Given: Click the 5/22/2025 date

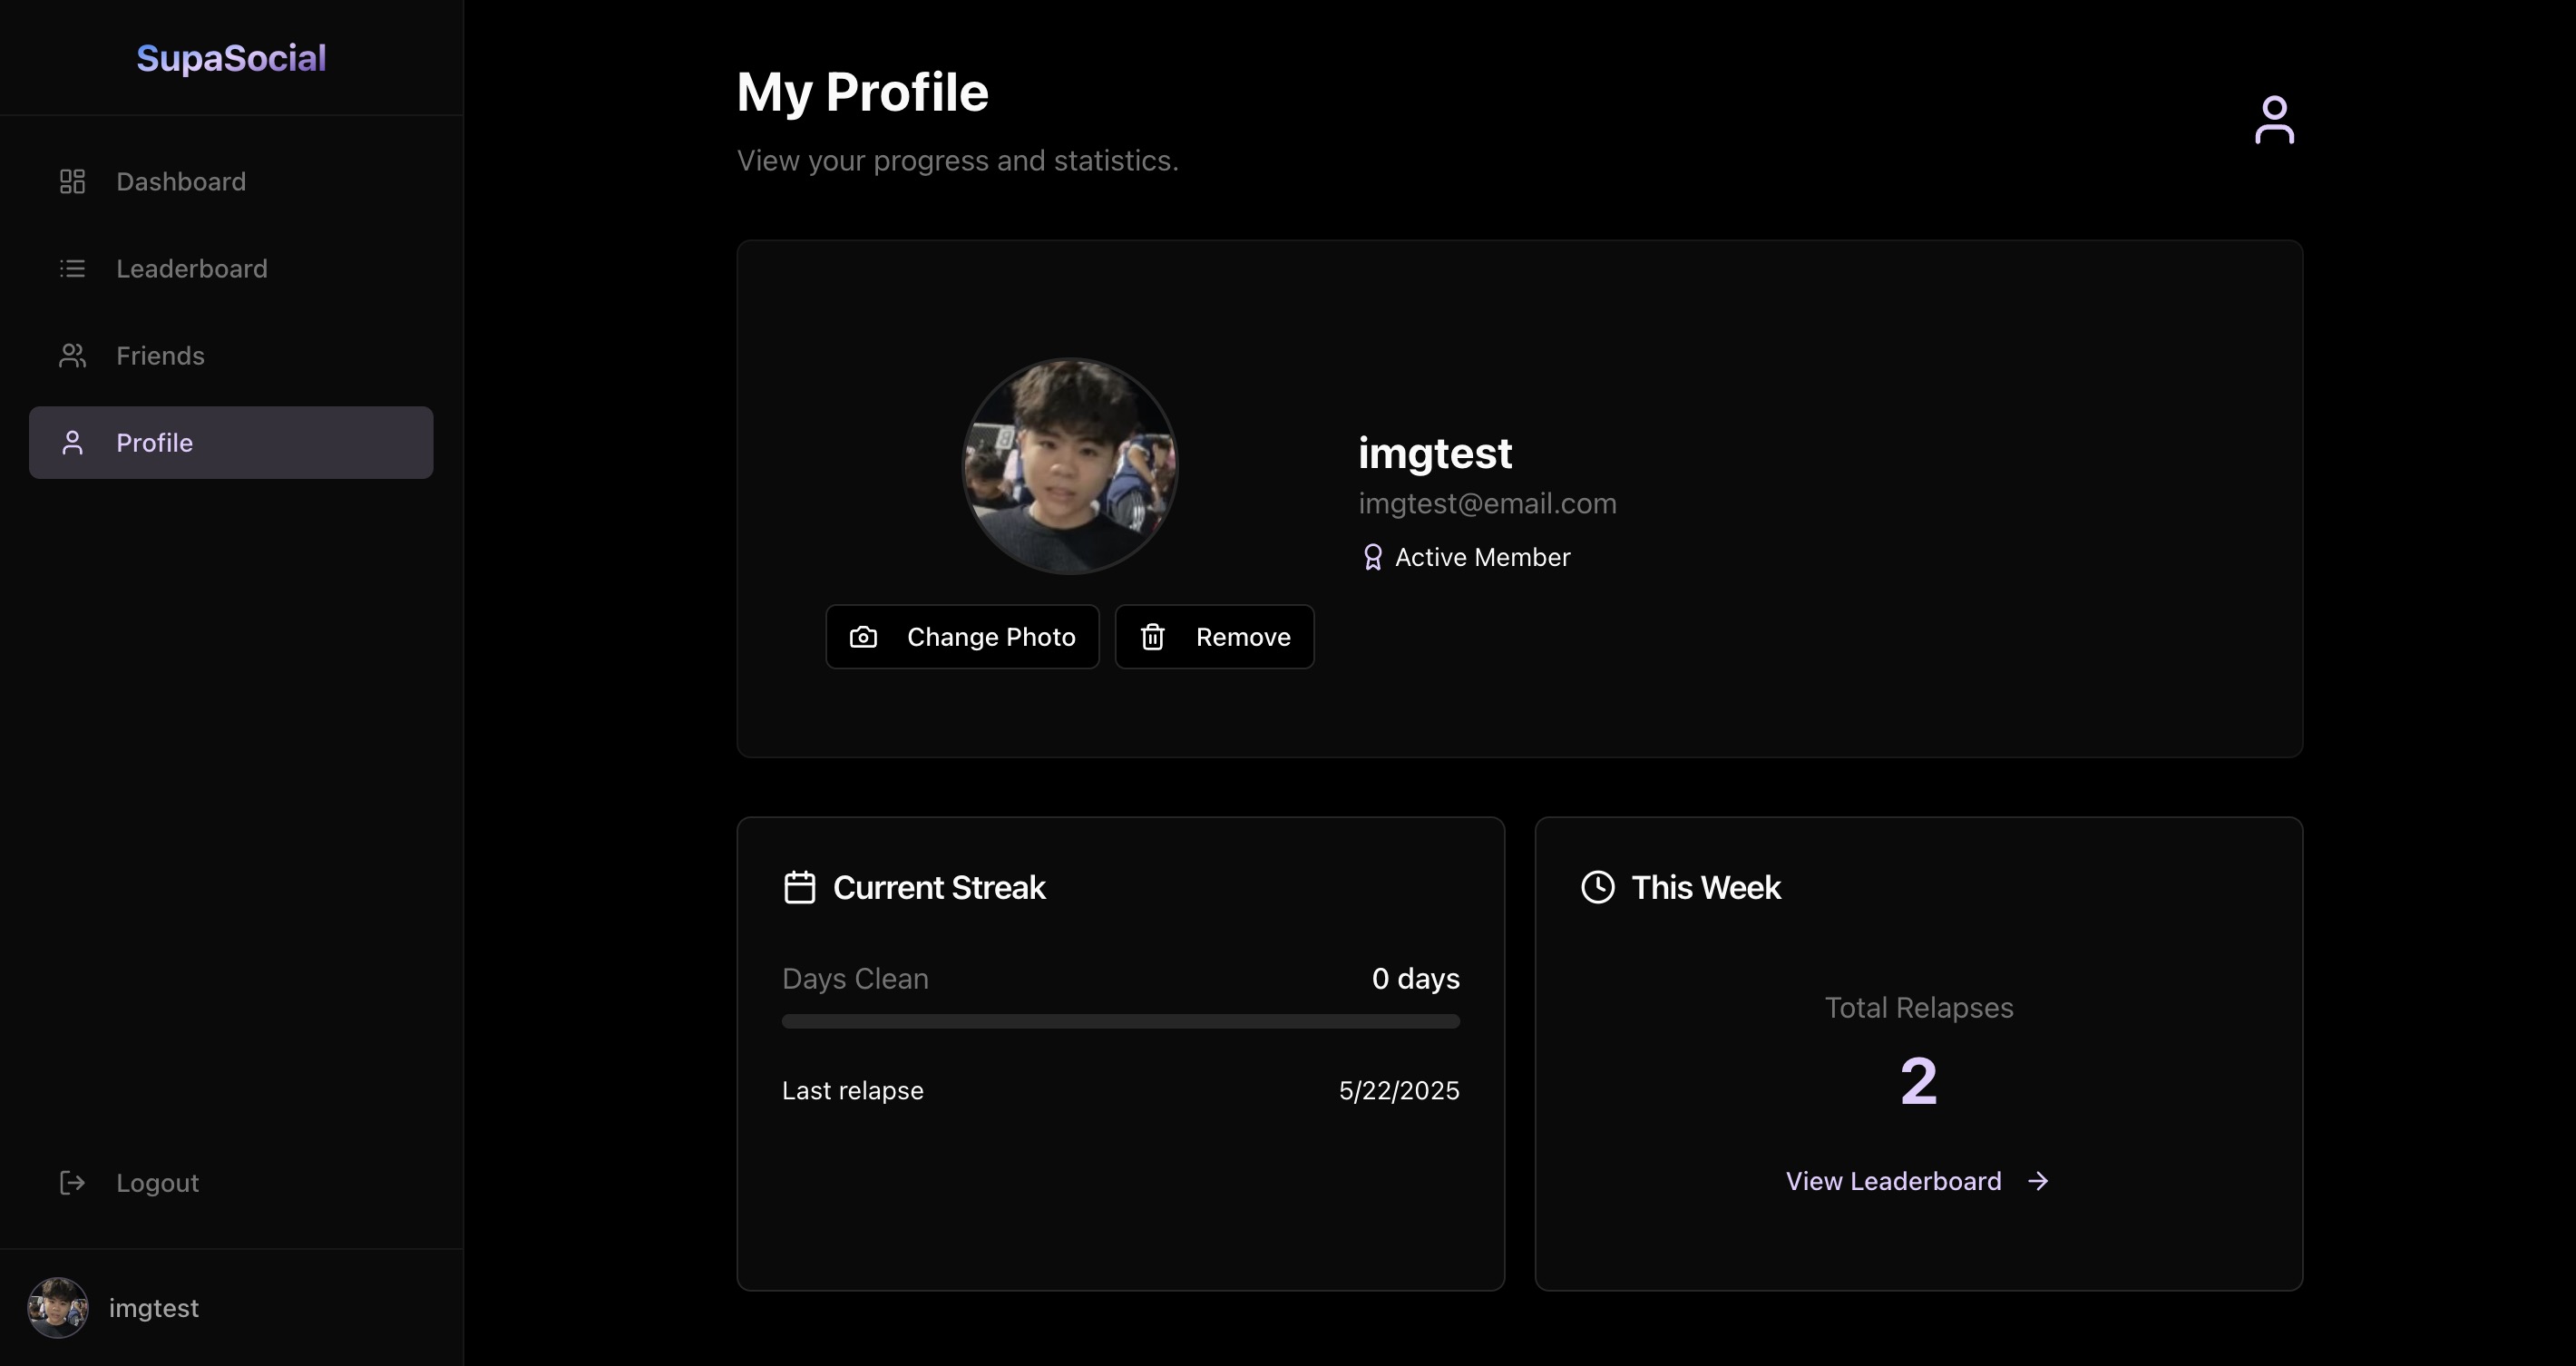Looking at the screenshot, I should [x=1399, y=1090].
